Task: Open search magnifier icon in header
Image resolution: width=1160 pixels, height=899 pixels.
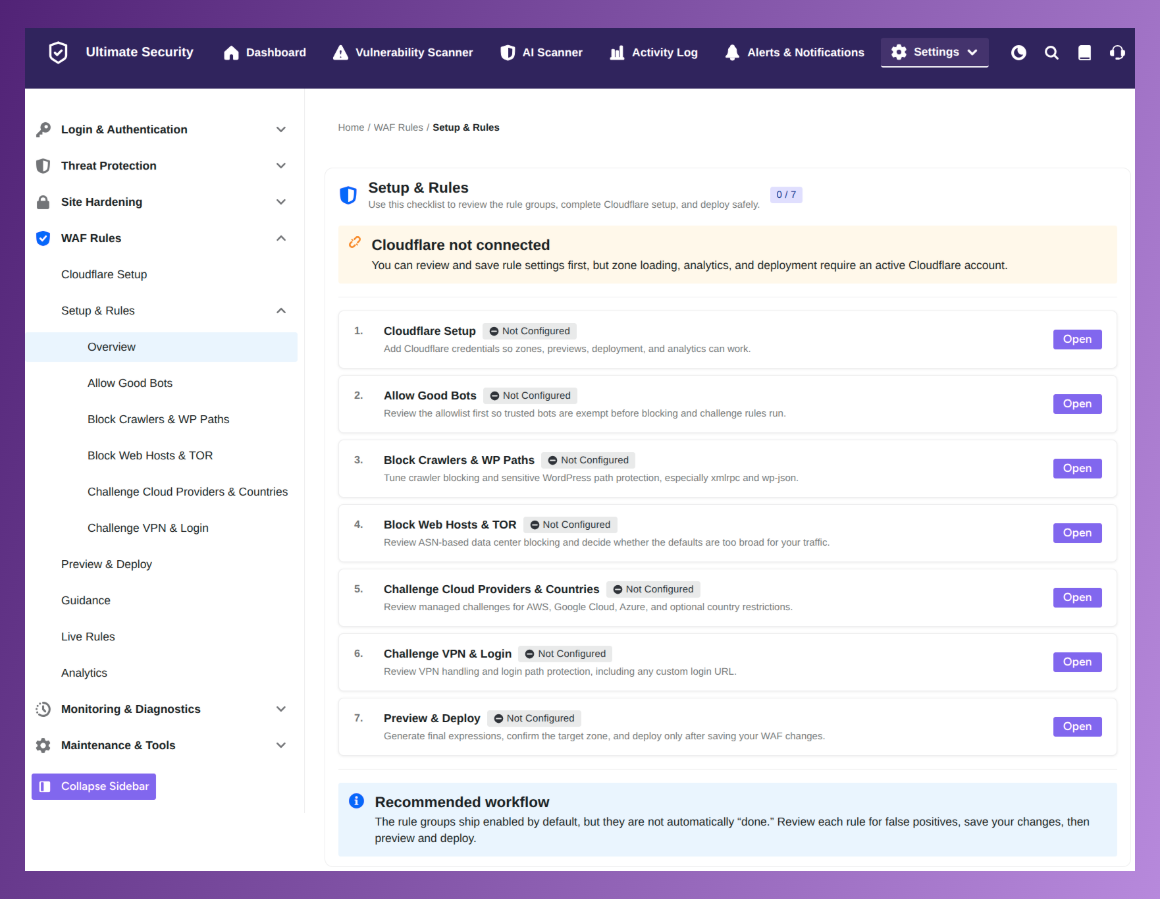Action: [x=1051, y=53]
